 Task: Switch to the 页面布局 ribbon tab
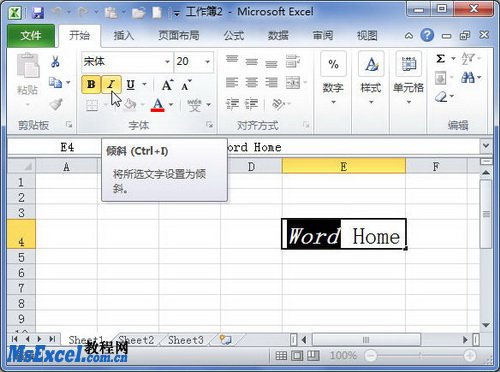click(x=179, y=35)
